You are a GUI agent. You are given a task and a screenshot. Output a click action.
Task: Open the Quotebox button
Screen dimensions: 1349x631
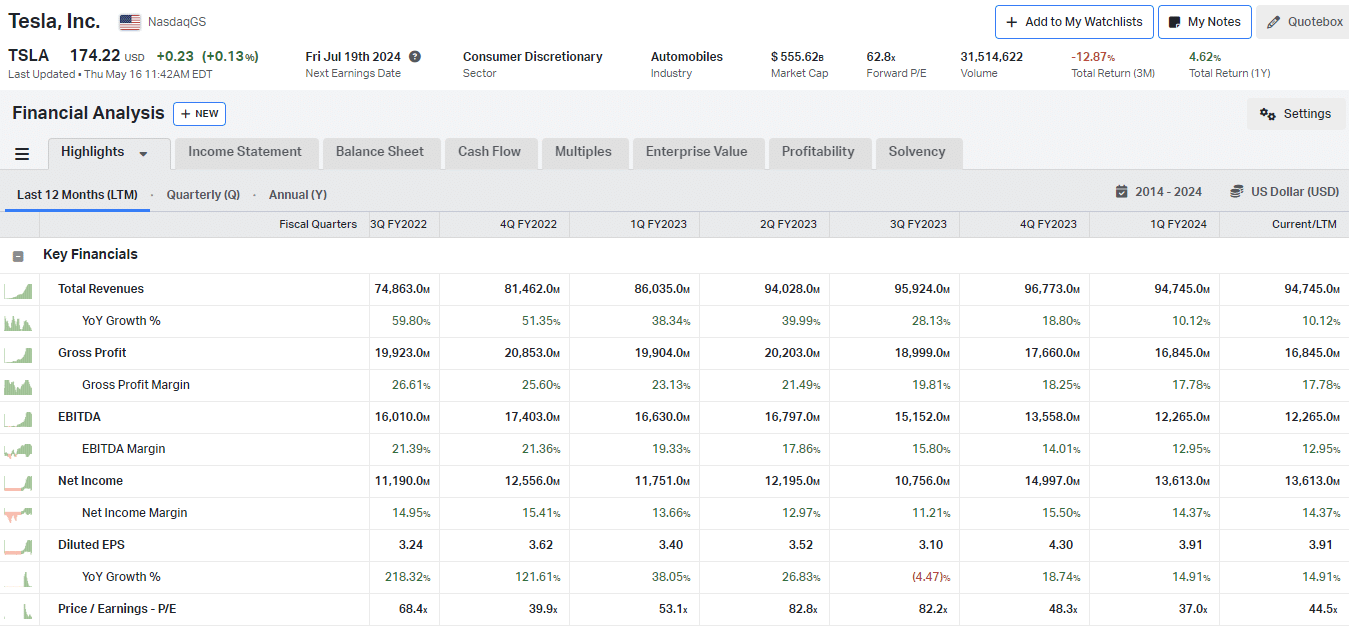pos(1303,22)
